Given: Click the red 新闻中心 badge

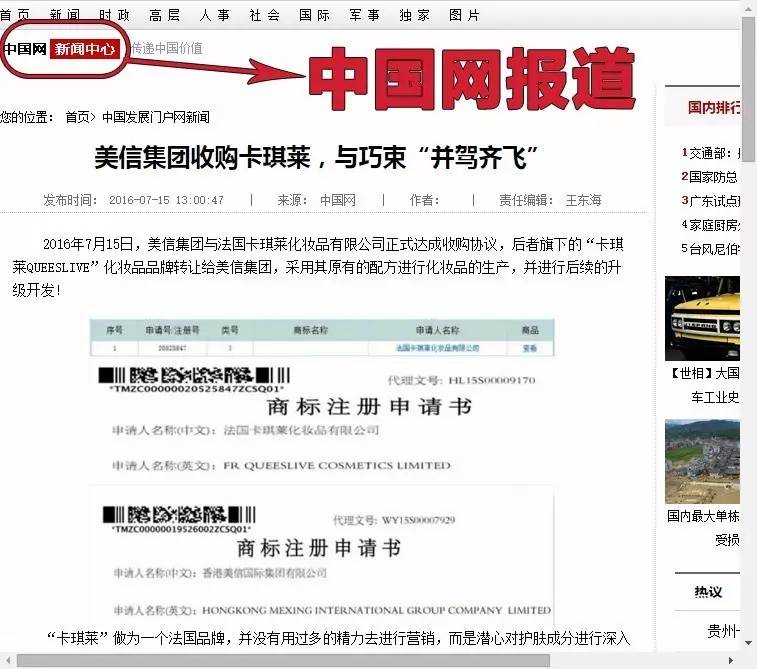Looking at the screenshot, I should click(x=84, y=49).
